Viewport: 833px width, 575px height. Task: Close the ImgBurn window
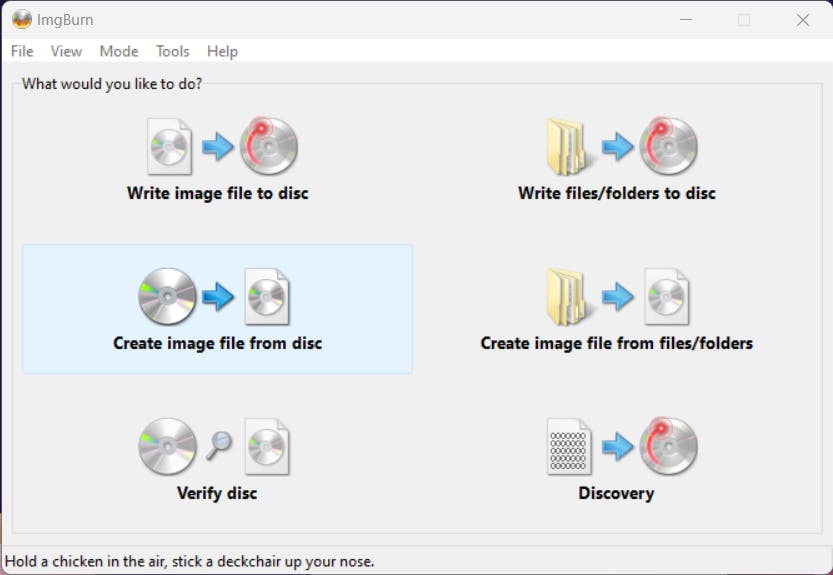point(803,20)
